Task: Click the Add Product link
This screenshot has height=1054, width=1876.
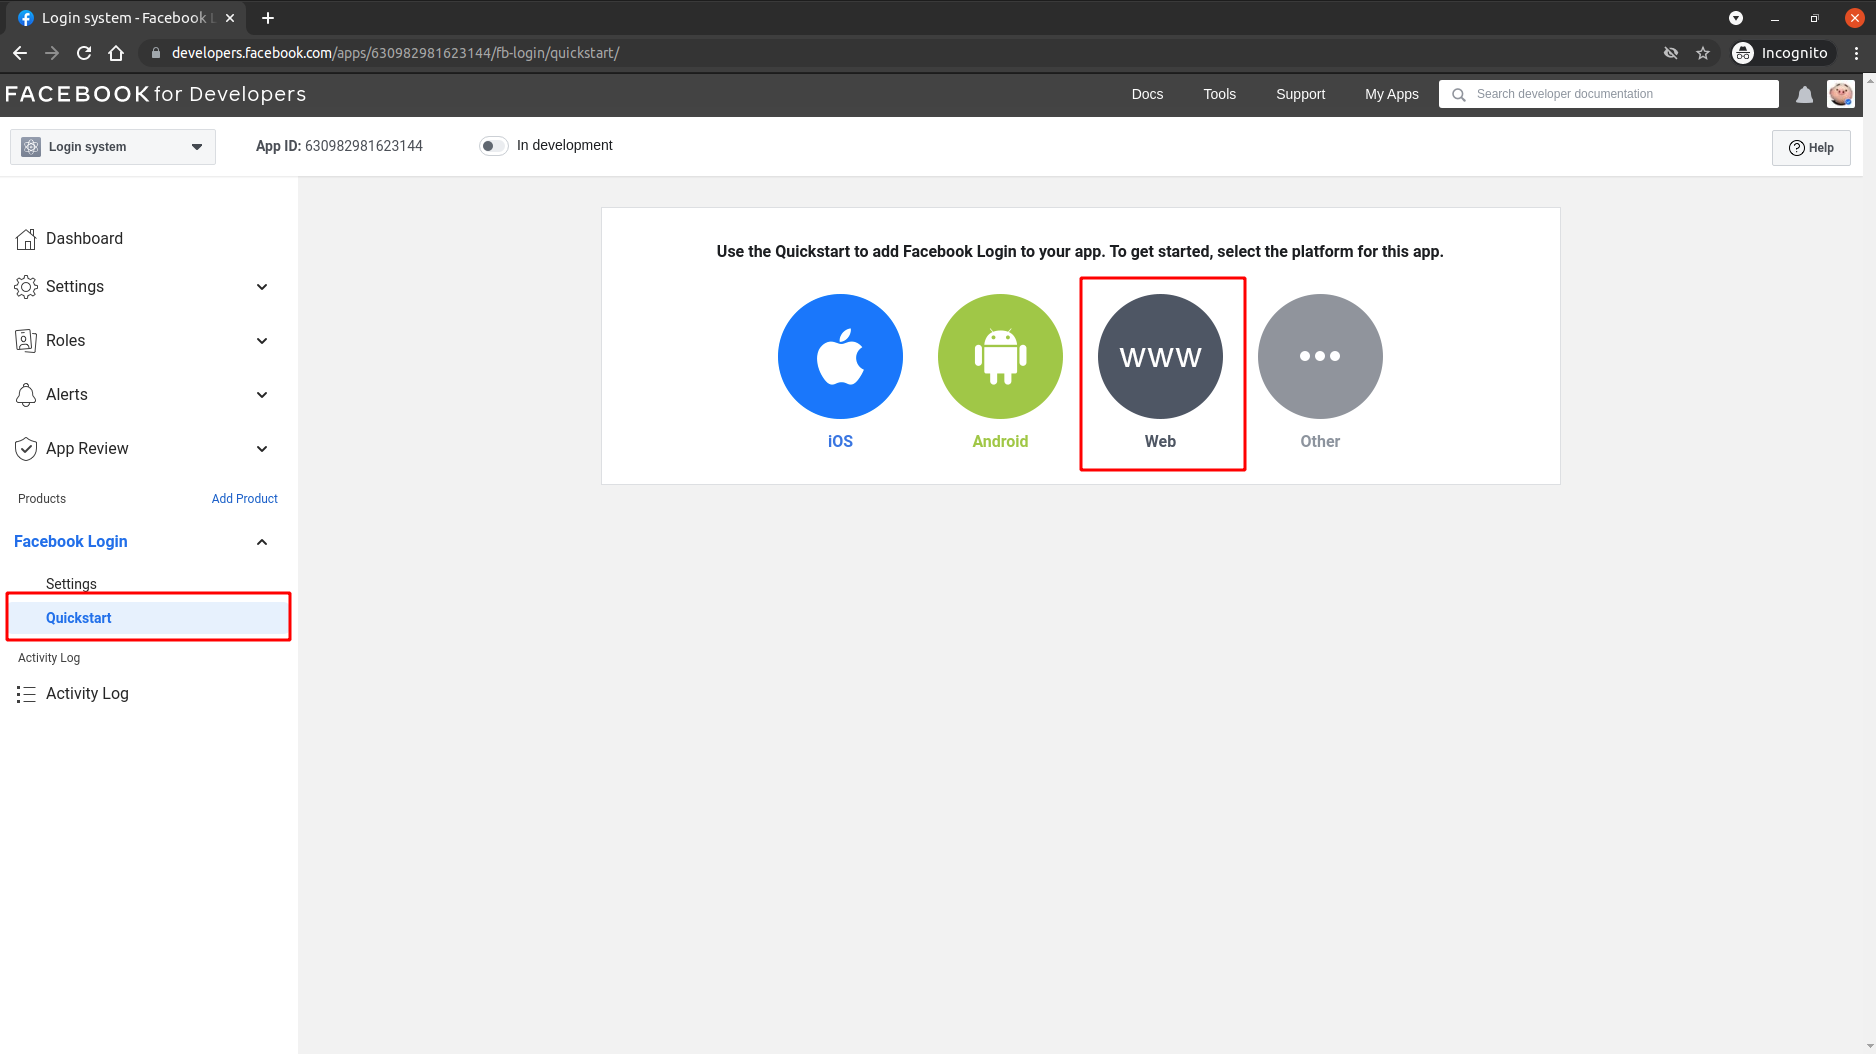Action: [x=244, y=498]
